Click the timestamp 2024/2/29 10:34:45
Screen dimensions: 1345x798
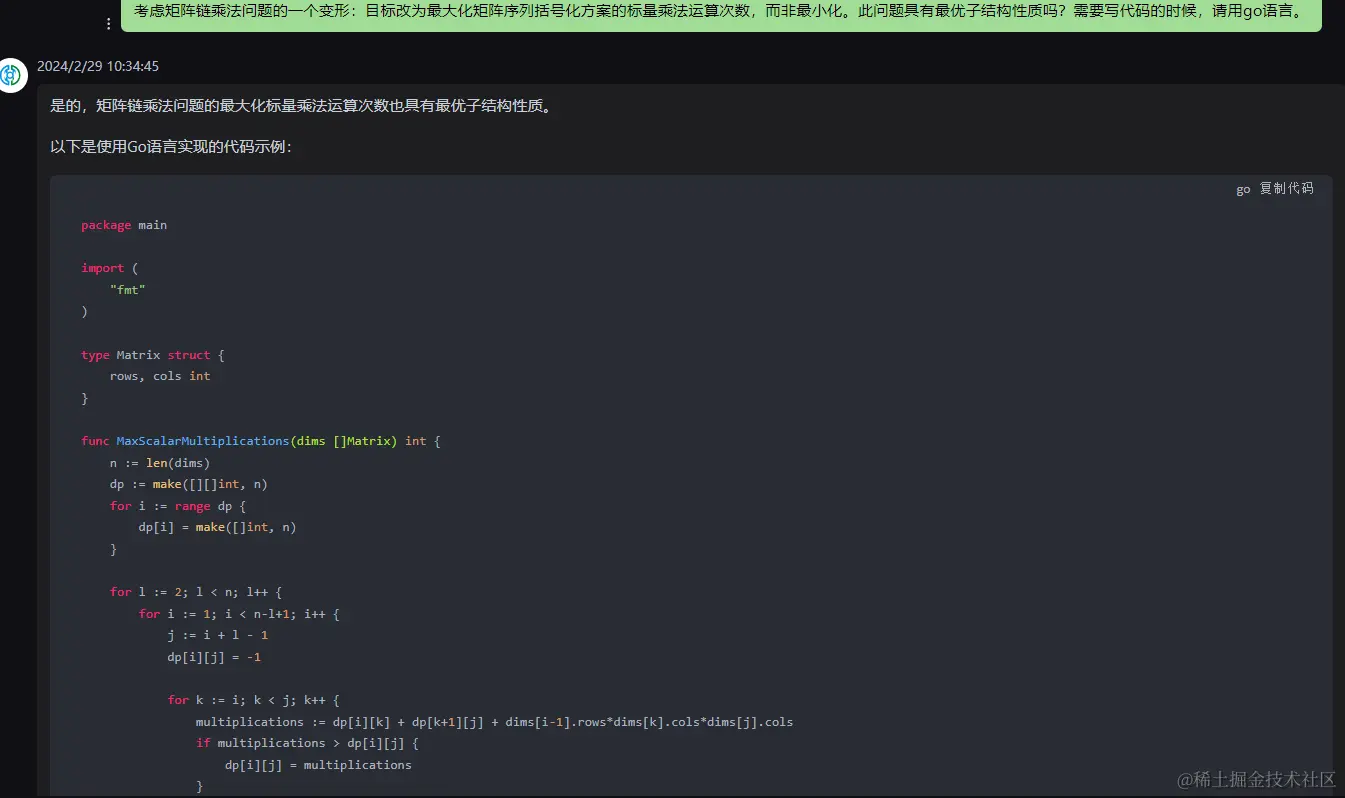[98, 66]
